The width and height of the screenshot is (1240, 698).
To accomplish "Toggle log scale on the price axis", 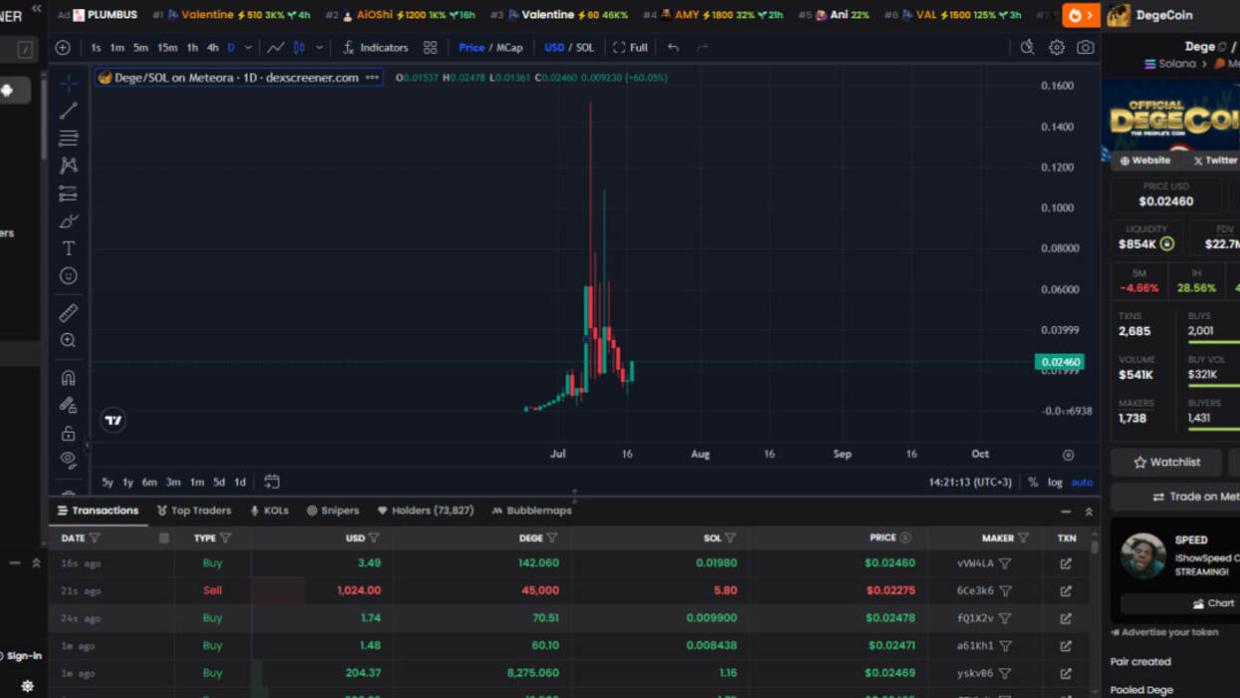I will click(x=1055, y=482).
